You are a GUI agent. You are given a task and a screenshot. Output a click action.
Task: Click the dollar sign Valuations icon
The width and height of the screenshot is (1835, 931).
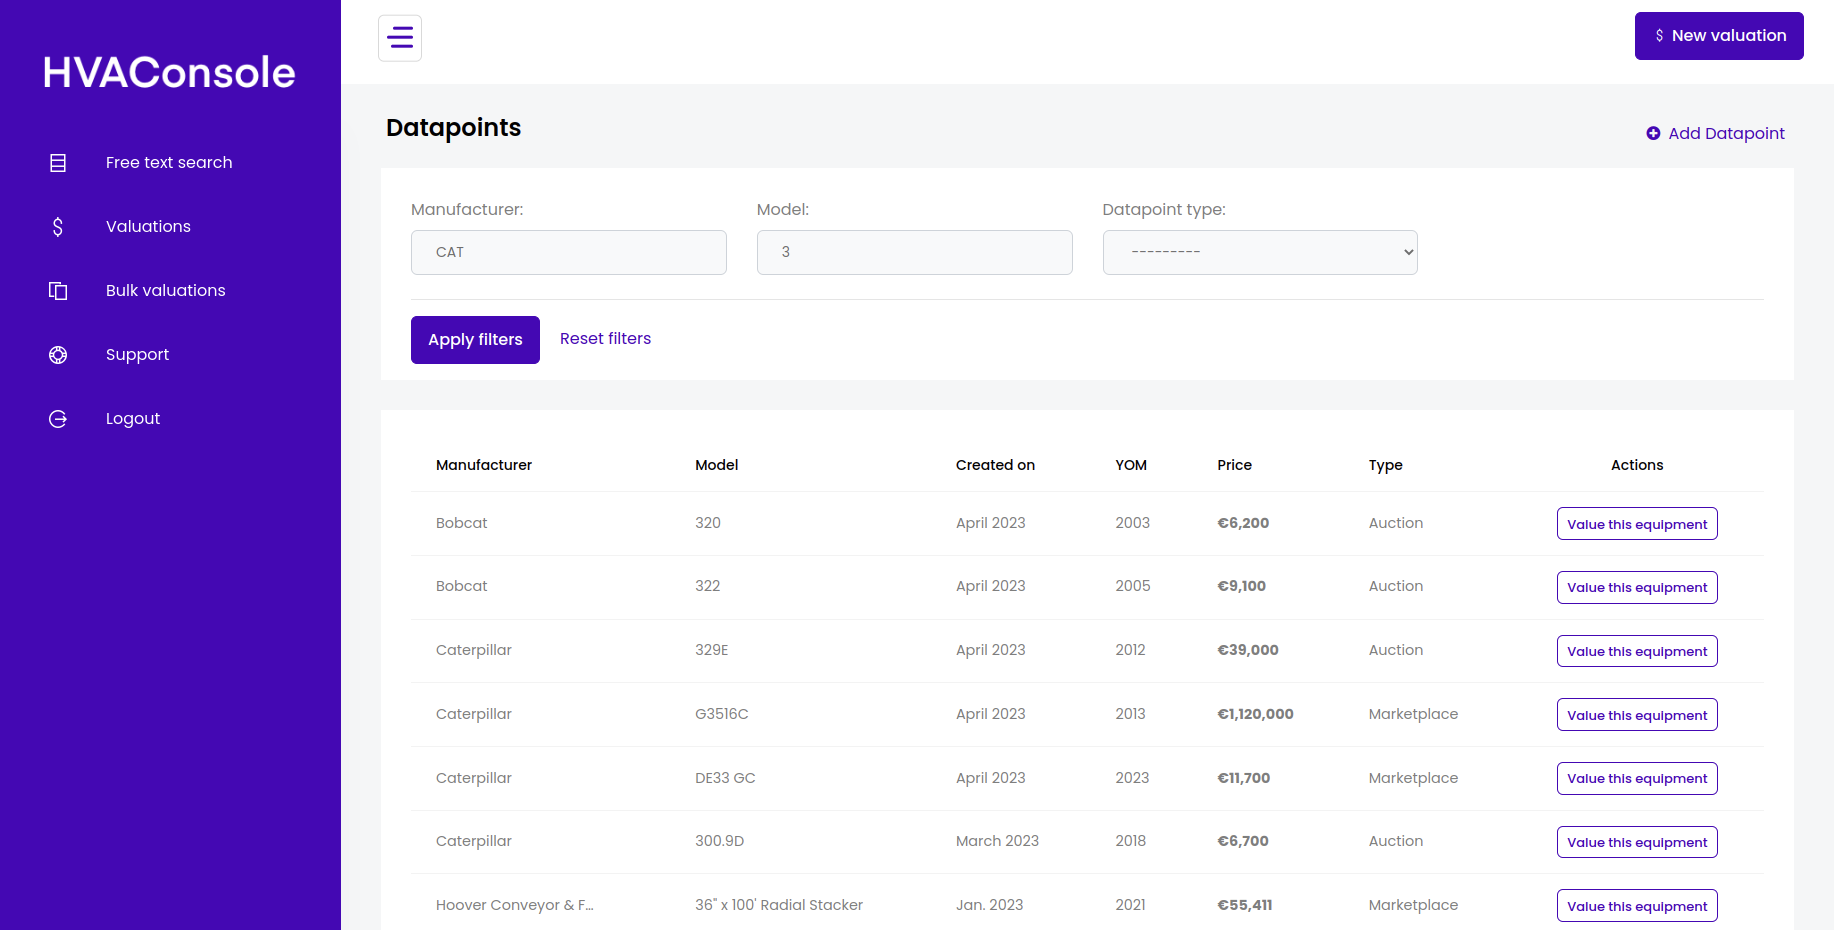point(58,227)
